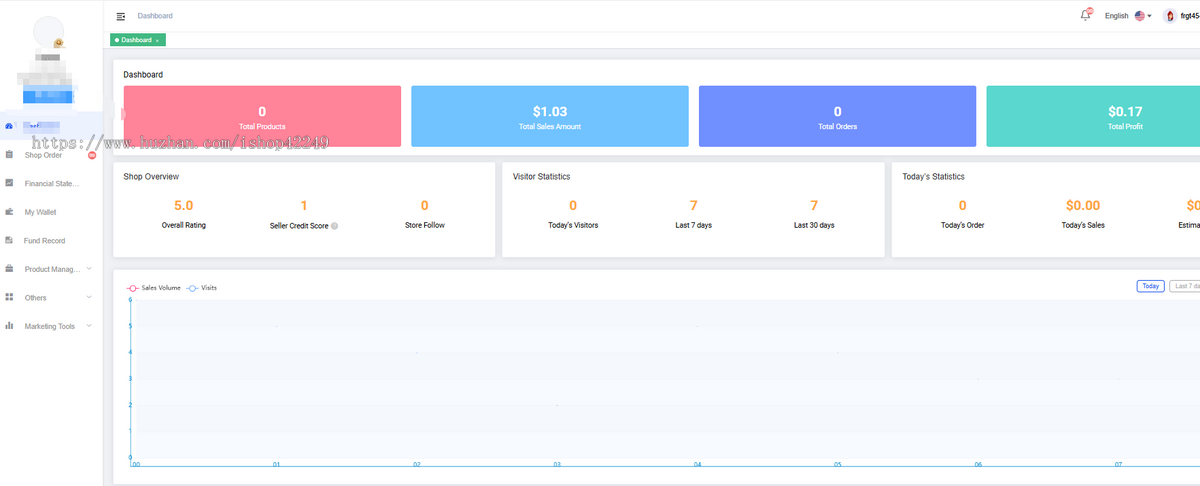Click the Seller Credit Score info icon

coord(334,226)
